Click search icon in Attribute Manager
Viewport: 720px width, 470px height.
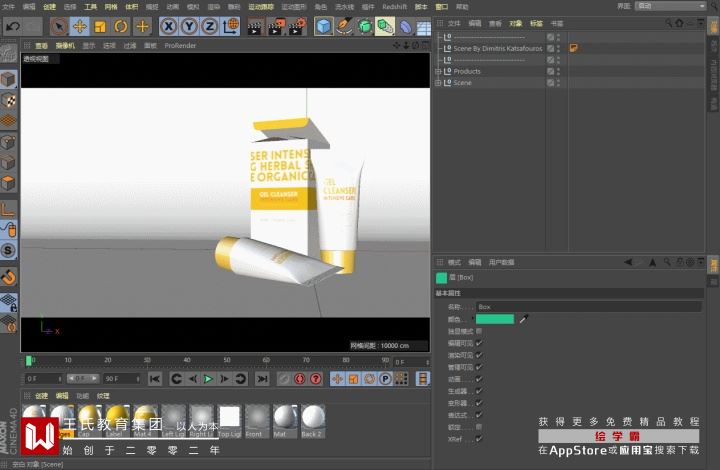click(667, 262)
